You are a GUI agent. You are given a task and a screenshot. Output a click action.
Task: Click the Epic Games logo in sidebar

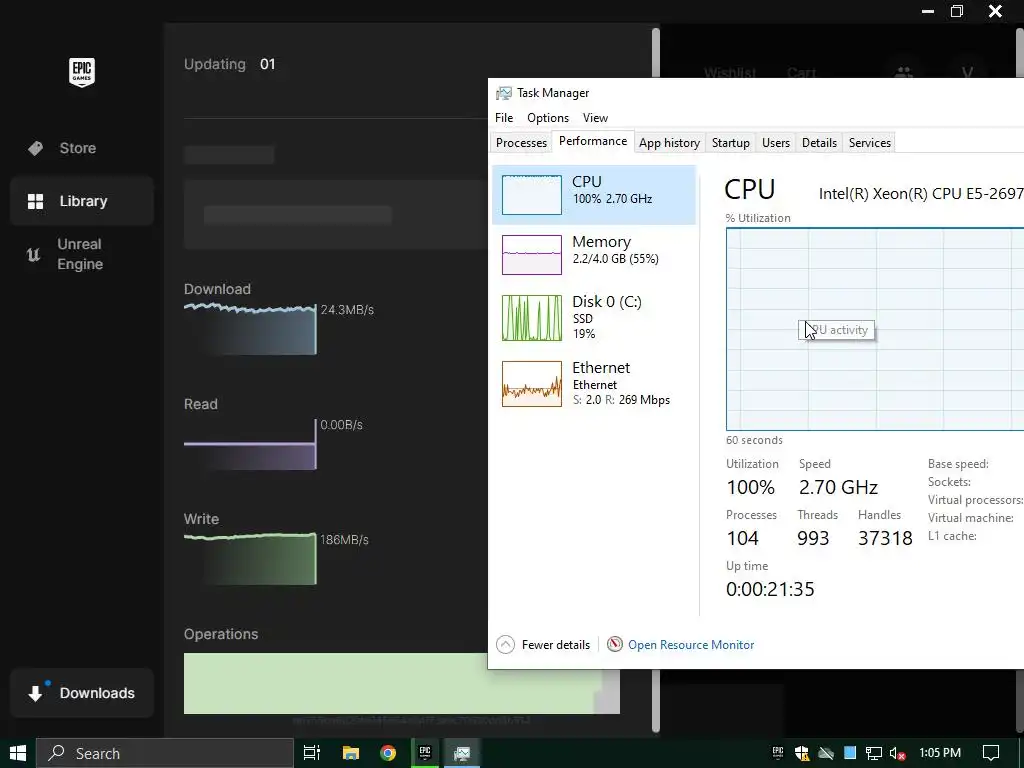82,72
